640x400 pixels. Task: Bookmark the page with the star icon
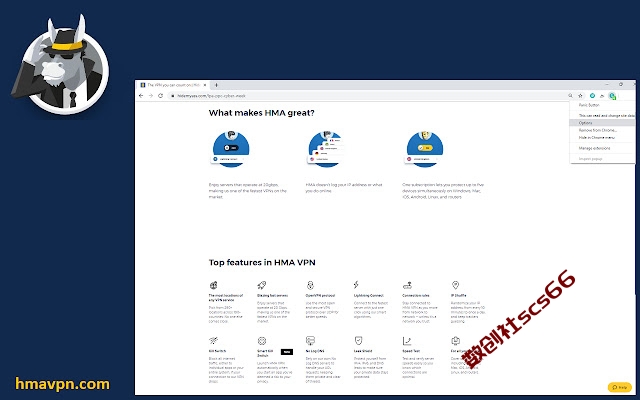pyautogui.click(x=580, y=96)
